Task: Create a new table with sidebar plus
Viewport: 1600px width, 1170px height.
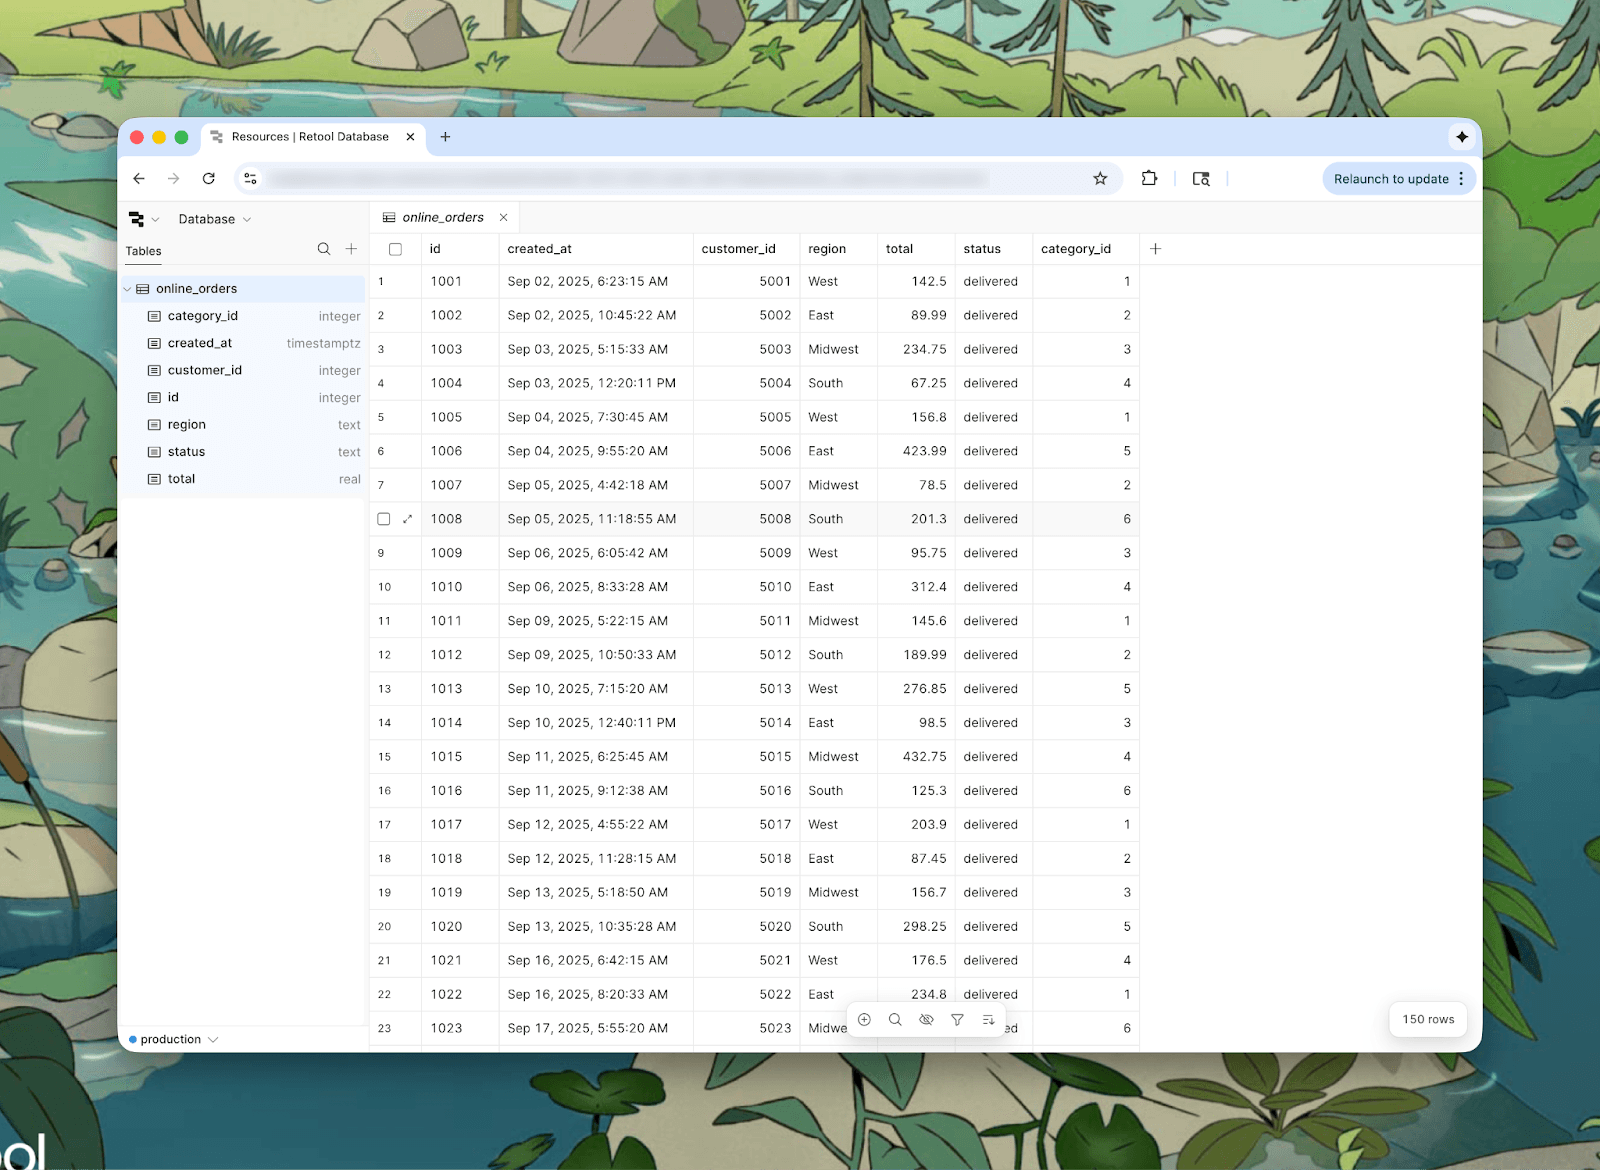Action: tap(351, 249)
